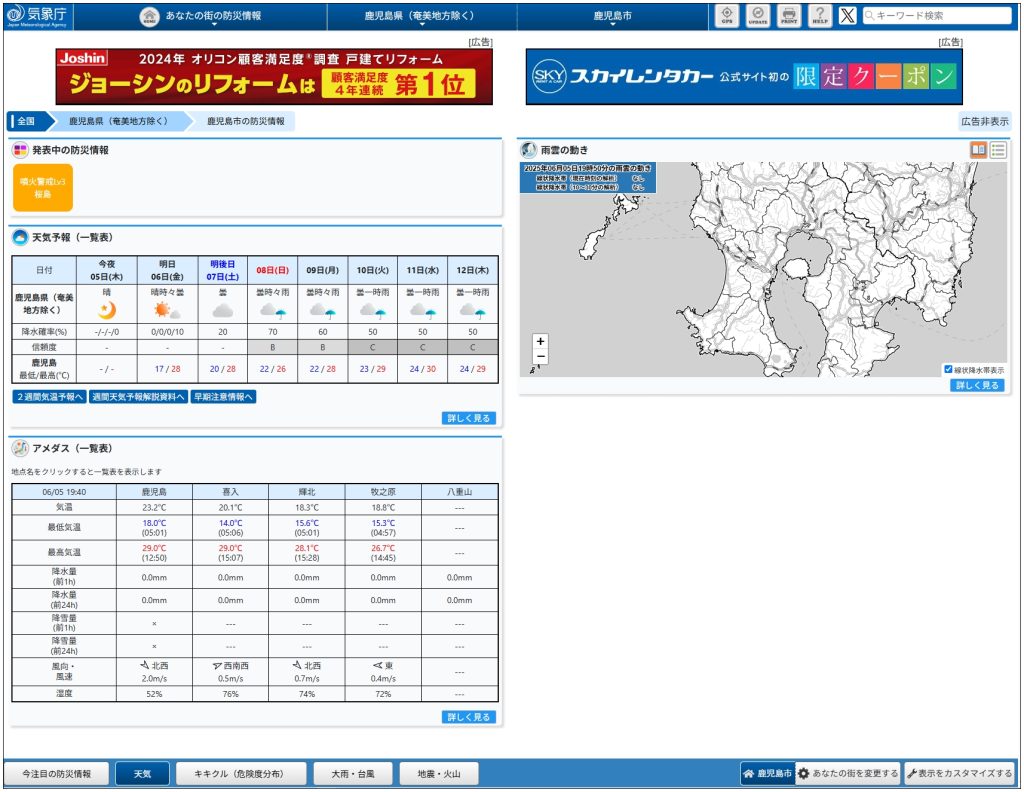This screenshot has width=1024, height=792.
Task: Click the UPDATE refresh icon
Action: coord(757,16)
